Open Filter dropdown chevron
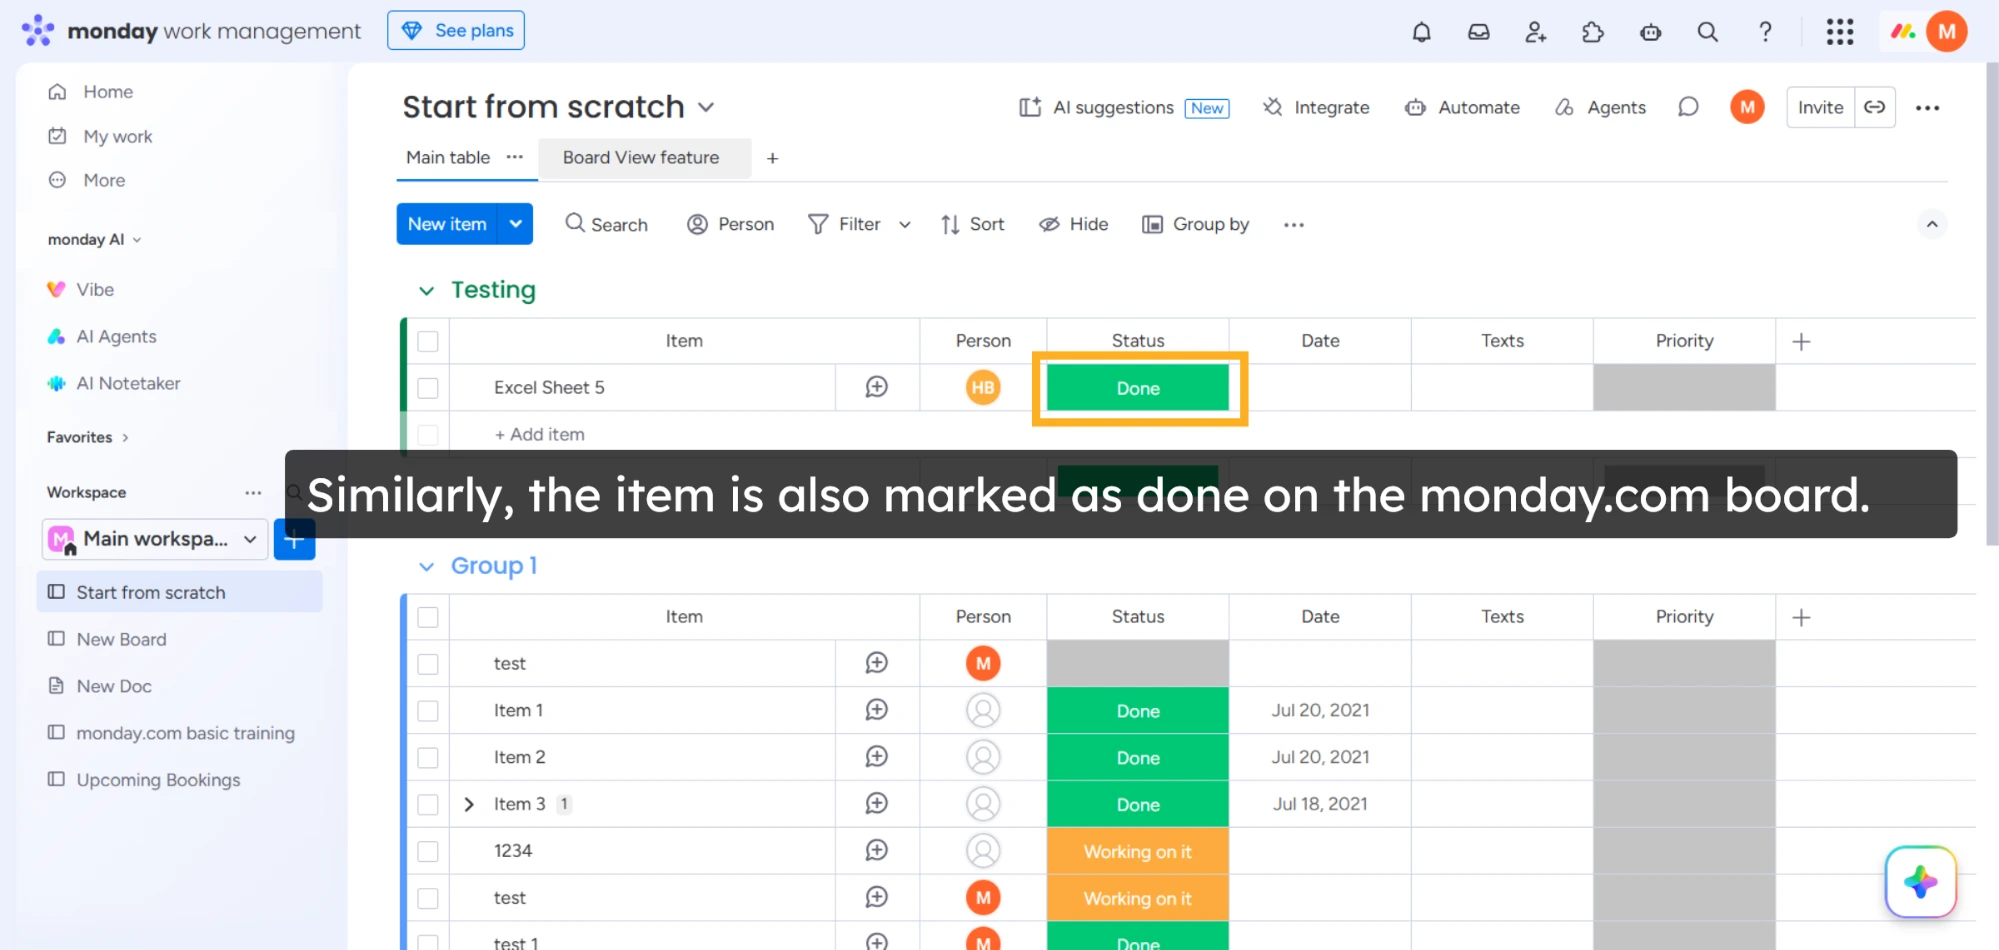Screen dimensions: 1999x950 [x=905, y=225]
